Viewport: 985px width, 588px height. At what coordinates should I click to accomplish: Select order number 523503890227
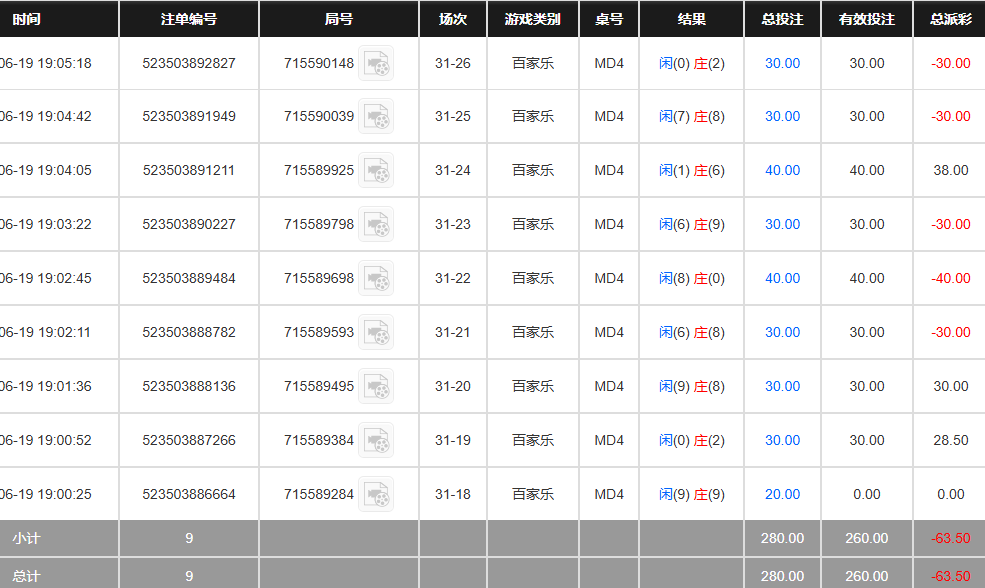point(189,224)
